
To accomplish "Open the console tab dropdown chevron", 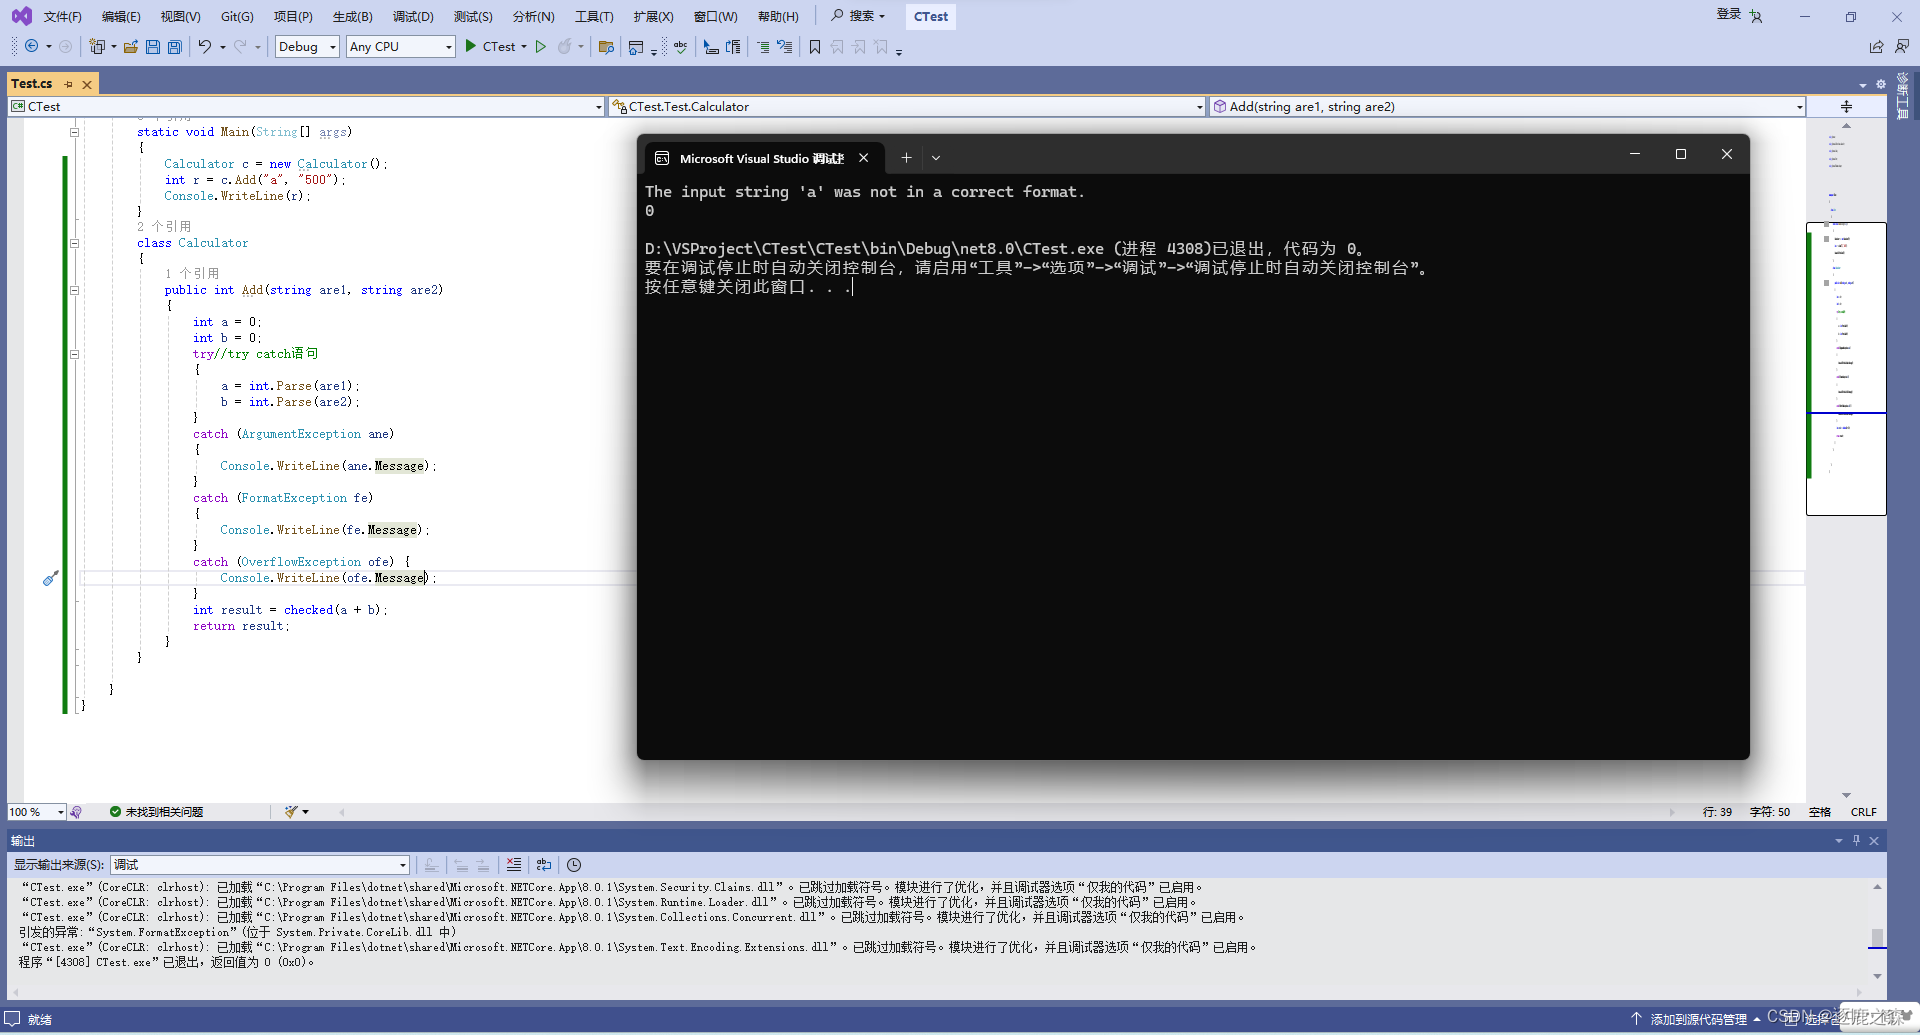I will click(936, 158).
